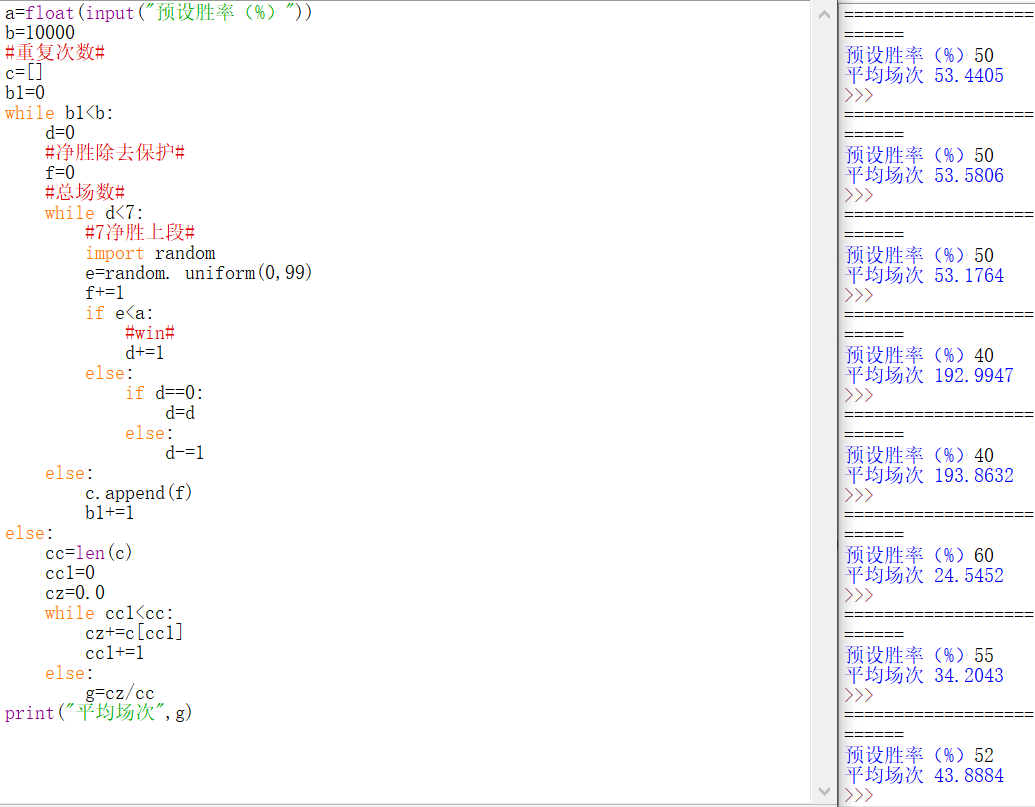Viewport: 1035px width, 807px height.
Task: Click the "while d<7:" statement
Action: [94, 213]
